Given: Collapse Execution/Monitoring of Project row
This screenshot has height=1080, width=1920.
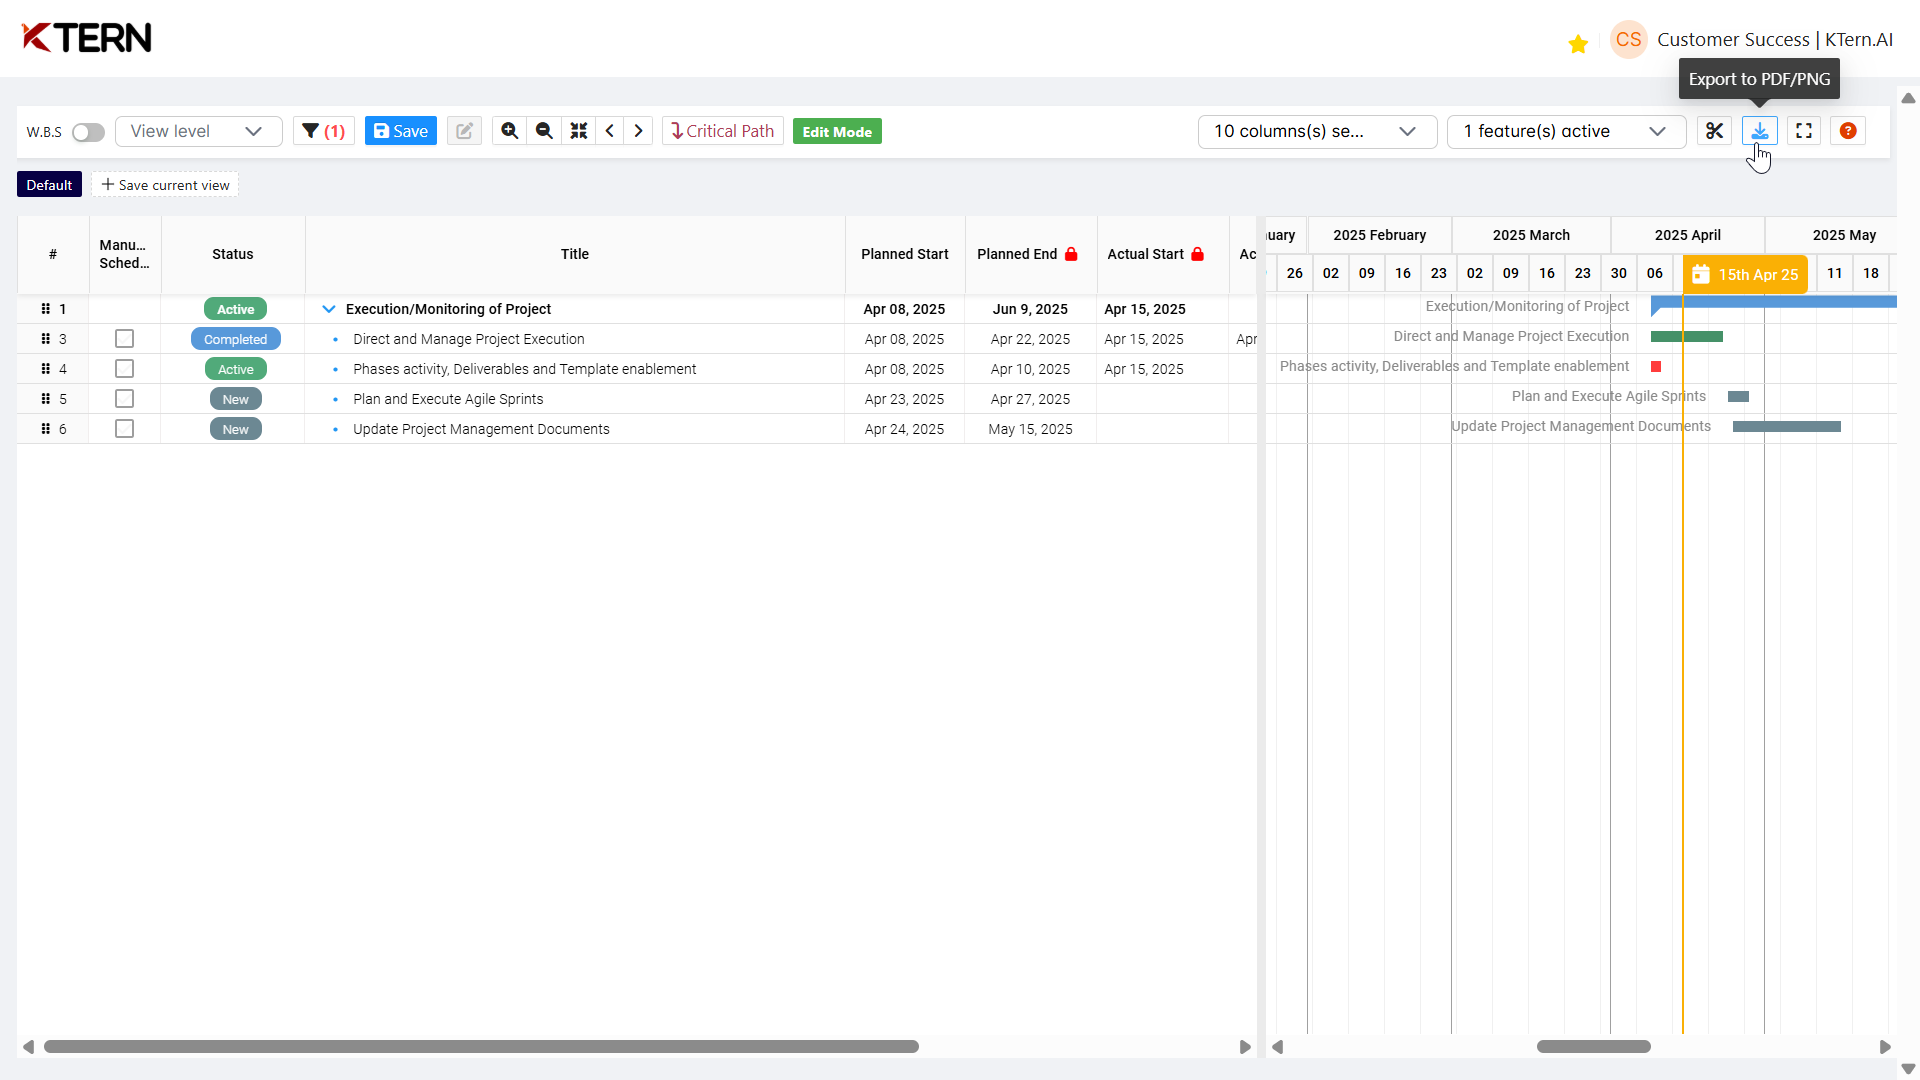Looking at the screenshot, I should pyautogui.click(x=329, y=309).
